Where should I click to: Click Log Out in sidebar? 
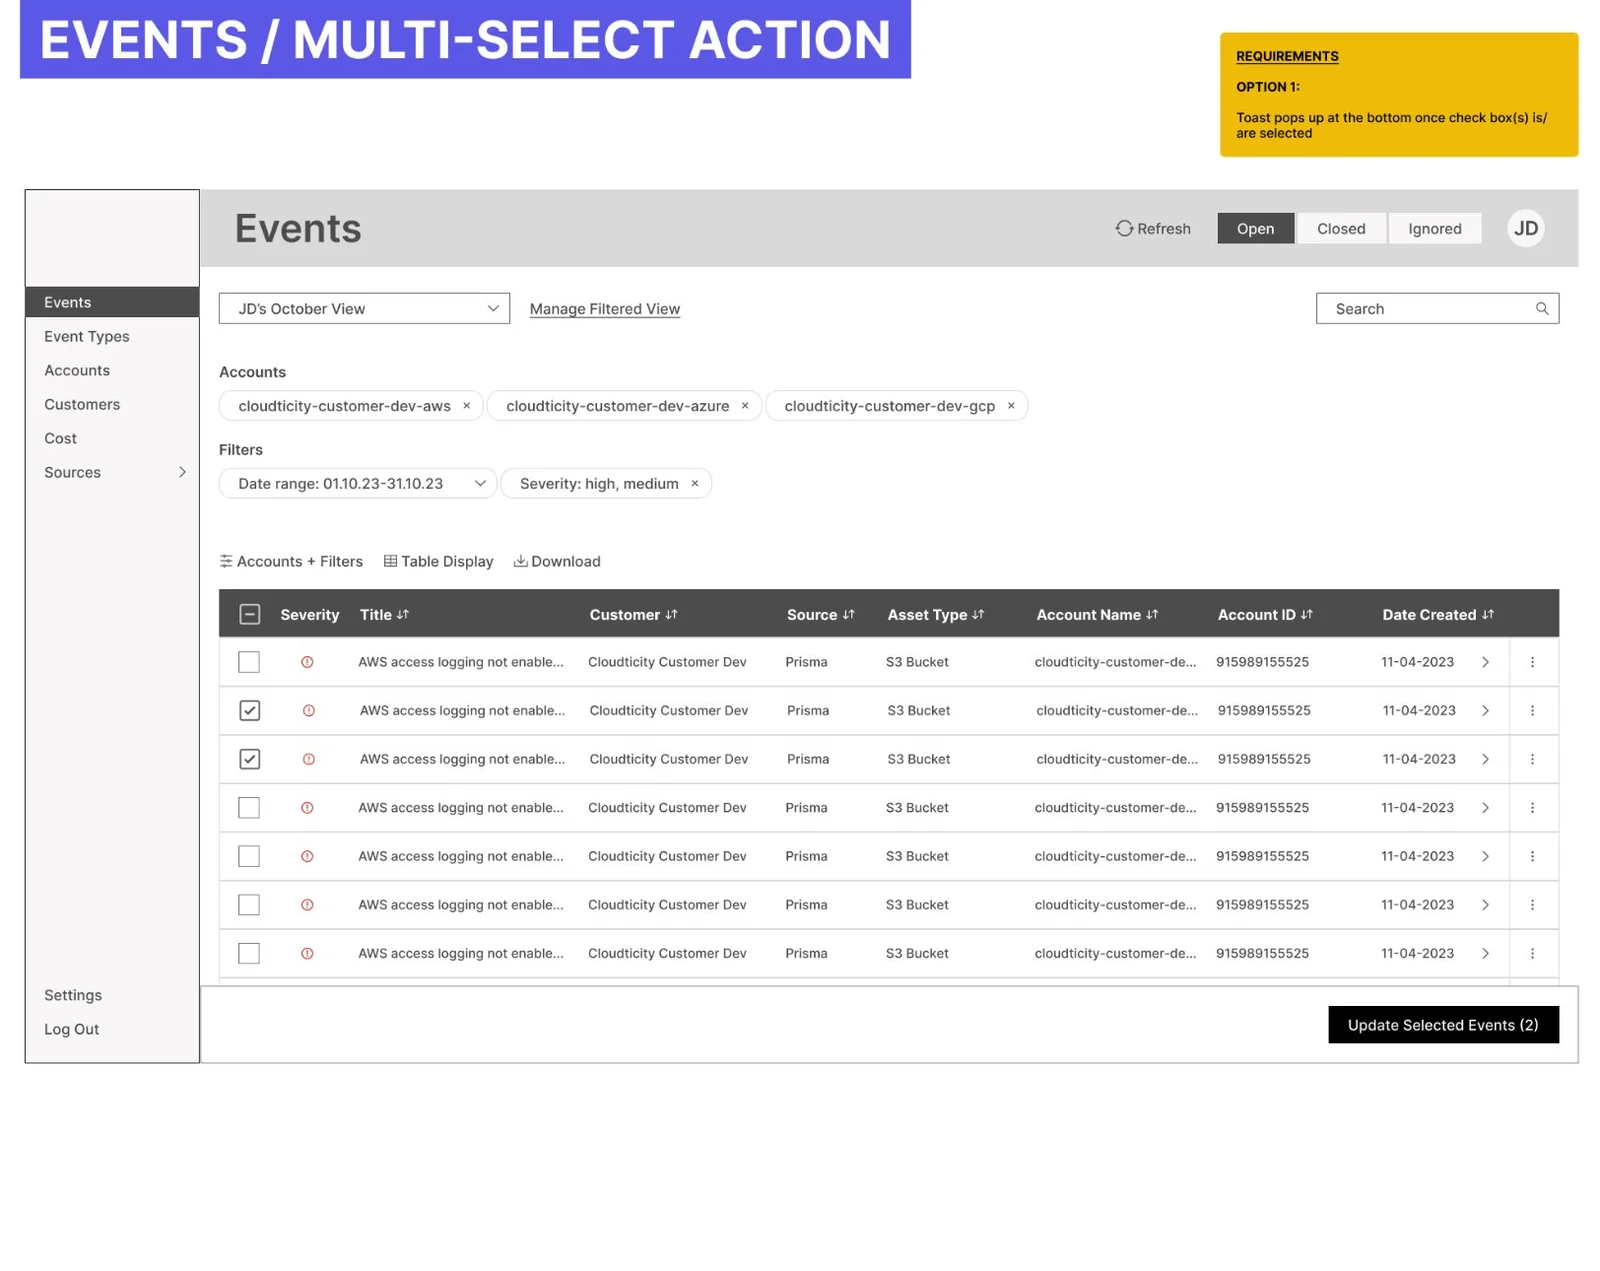pyautogui.click(x=72, y=1029)
